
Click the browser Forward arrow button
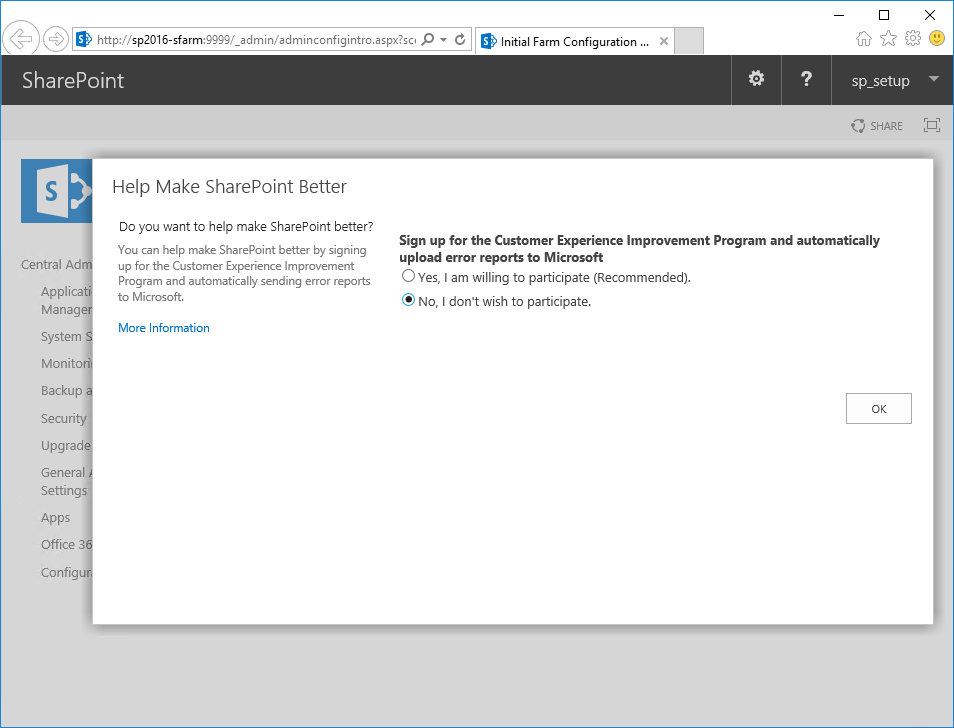click(x=55, y=40)
